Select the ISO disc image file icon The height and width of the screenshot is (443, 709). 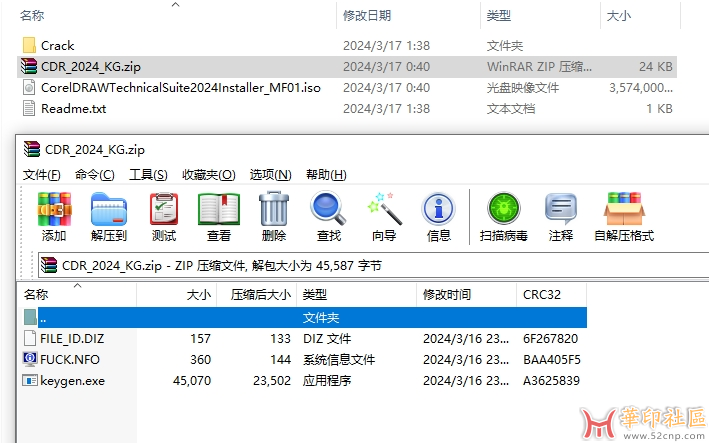pos(29,87)
